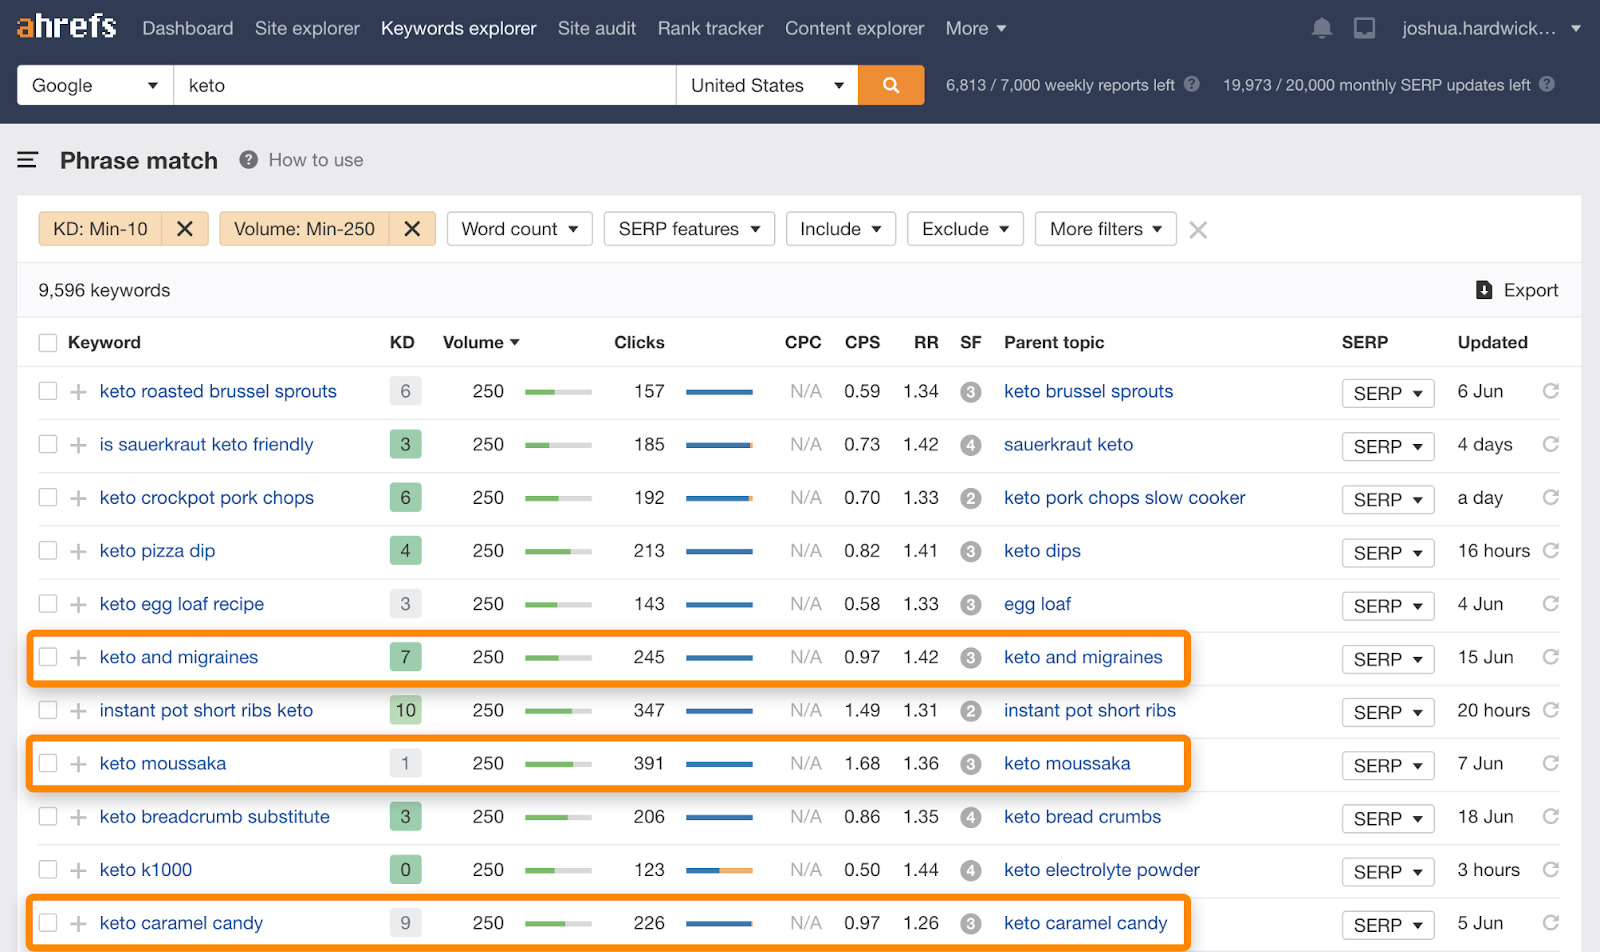The height and width of the screenshot is (952, 1600).
Task: Expand the United States country dropdown
Action: point(767,85)
